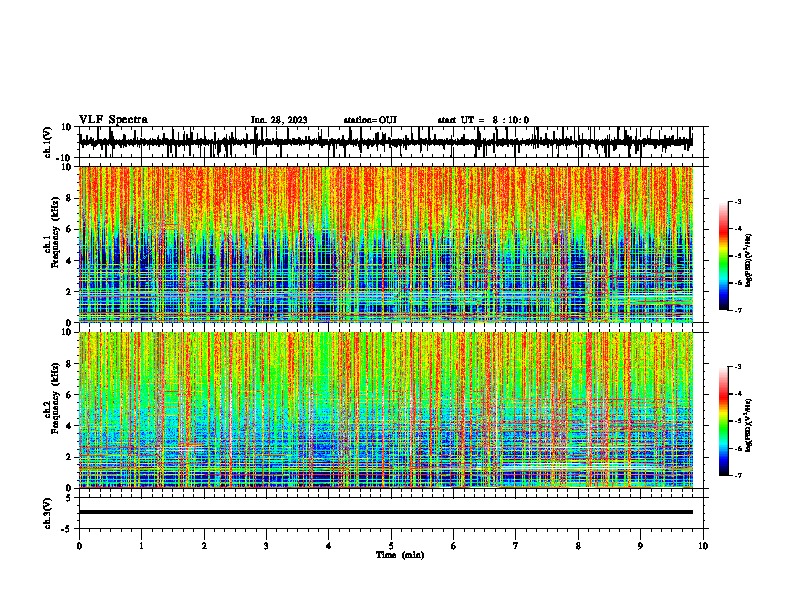Click the ch.2 "Frequency (kHz)" axis label

coord(56,398)
